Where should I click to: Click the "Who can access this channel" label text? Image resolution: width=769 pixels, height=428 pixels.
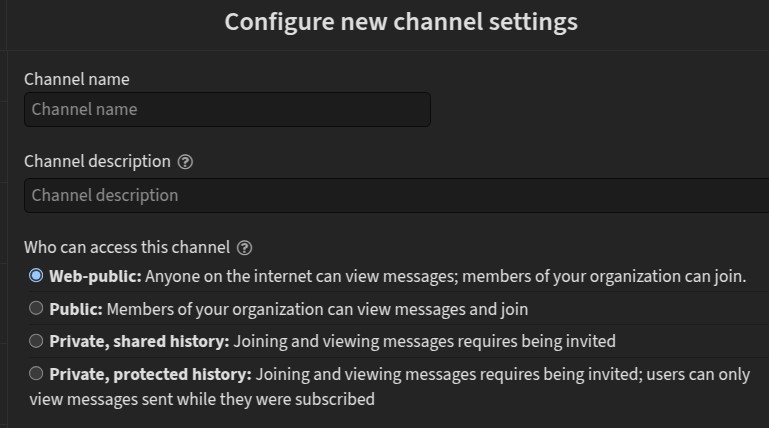pos(127,248)
